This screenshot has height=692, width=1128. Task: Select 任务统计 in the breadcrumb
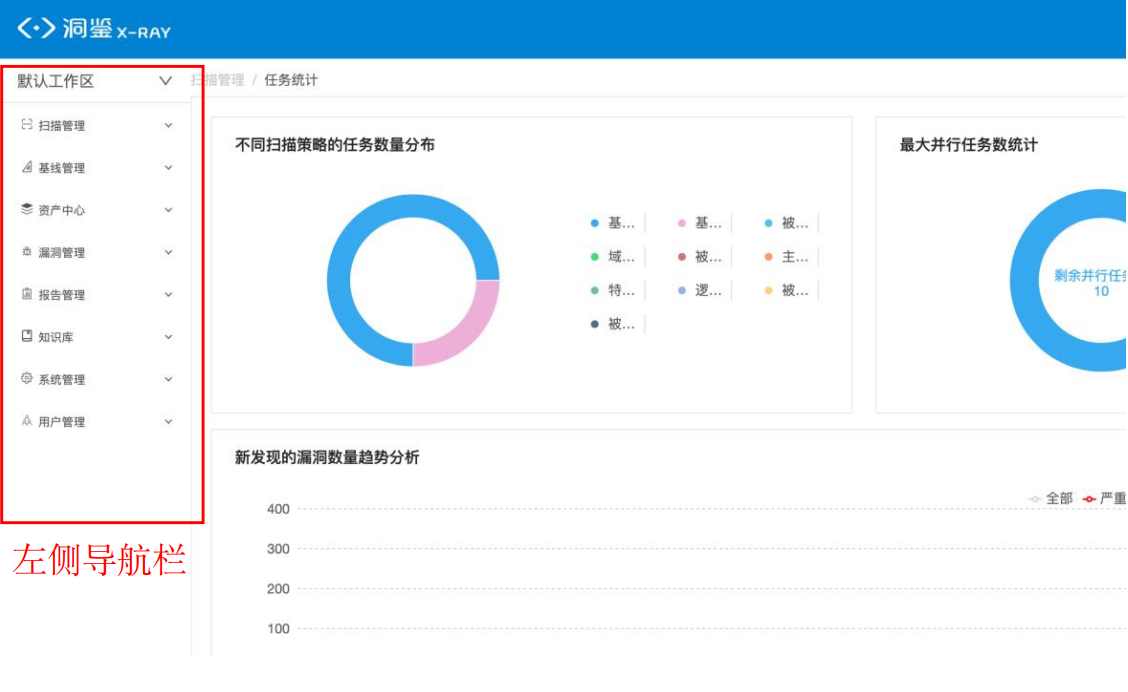point(291,80)
